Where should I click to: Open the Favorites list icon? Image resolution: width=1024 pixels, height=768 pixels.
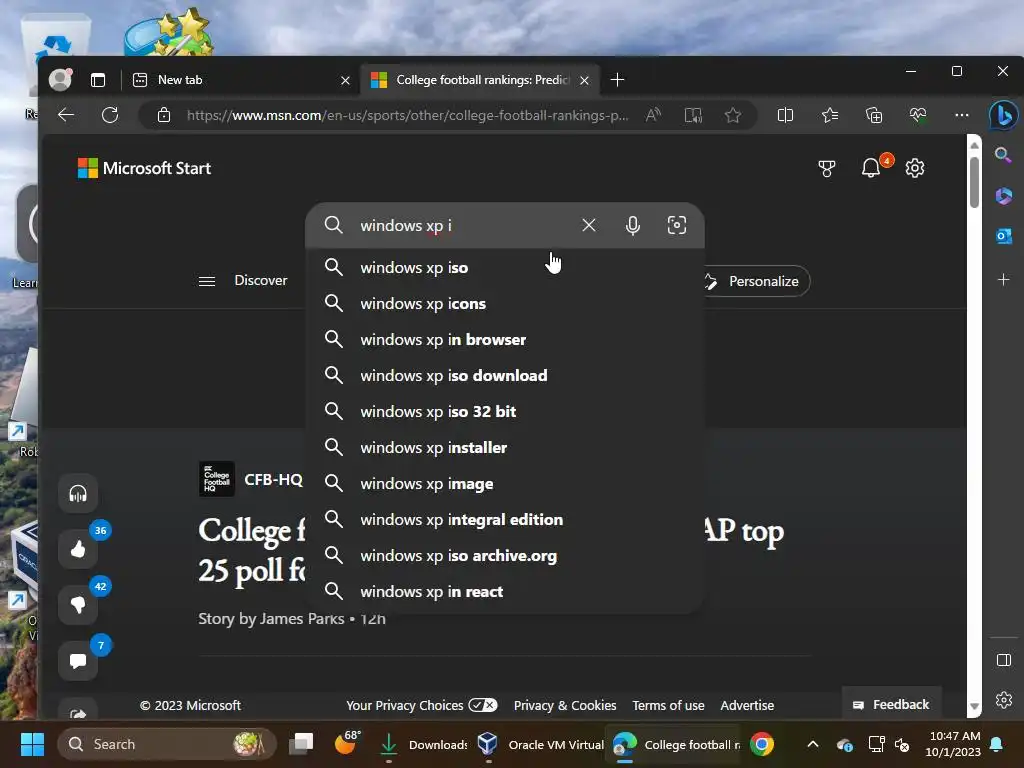pyautogui.click(x=829, y=115)
